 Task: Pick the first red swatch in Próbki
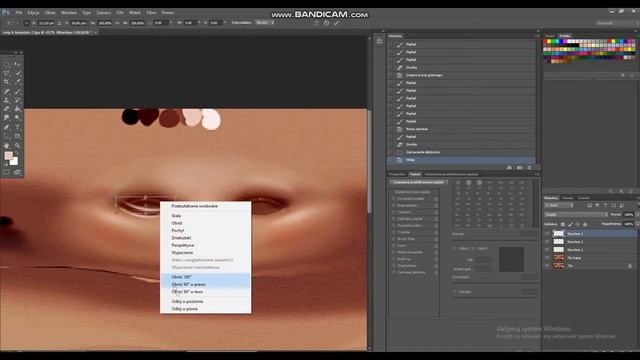pyautogui.click(x=546, y=42)
